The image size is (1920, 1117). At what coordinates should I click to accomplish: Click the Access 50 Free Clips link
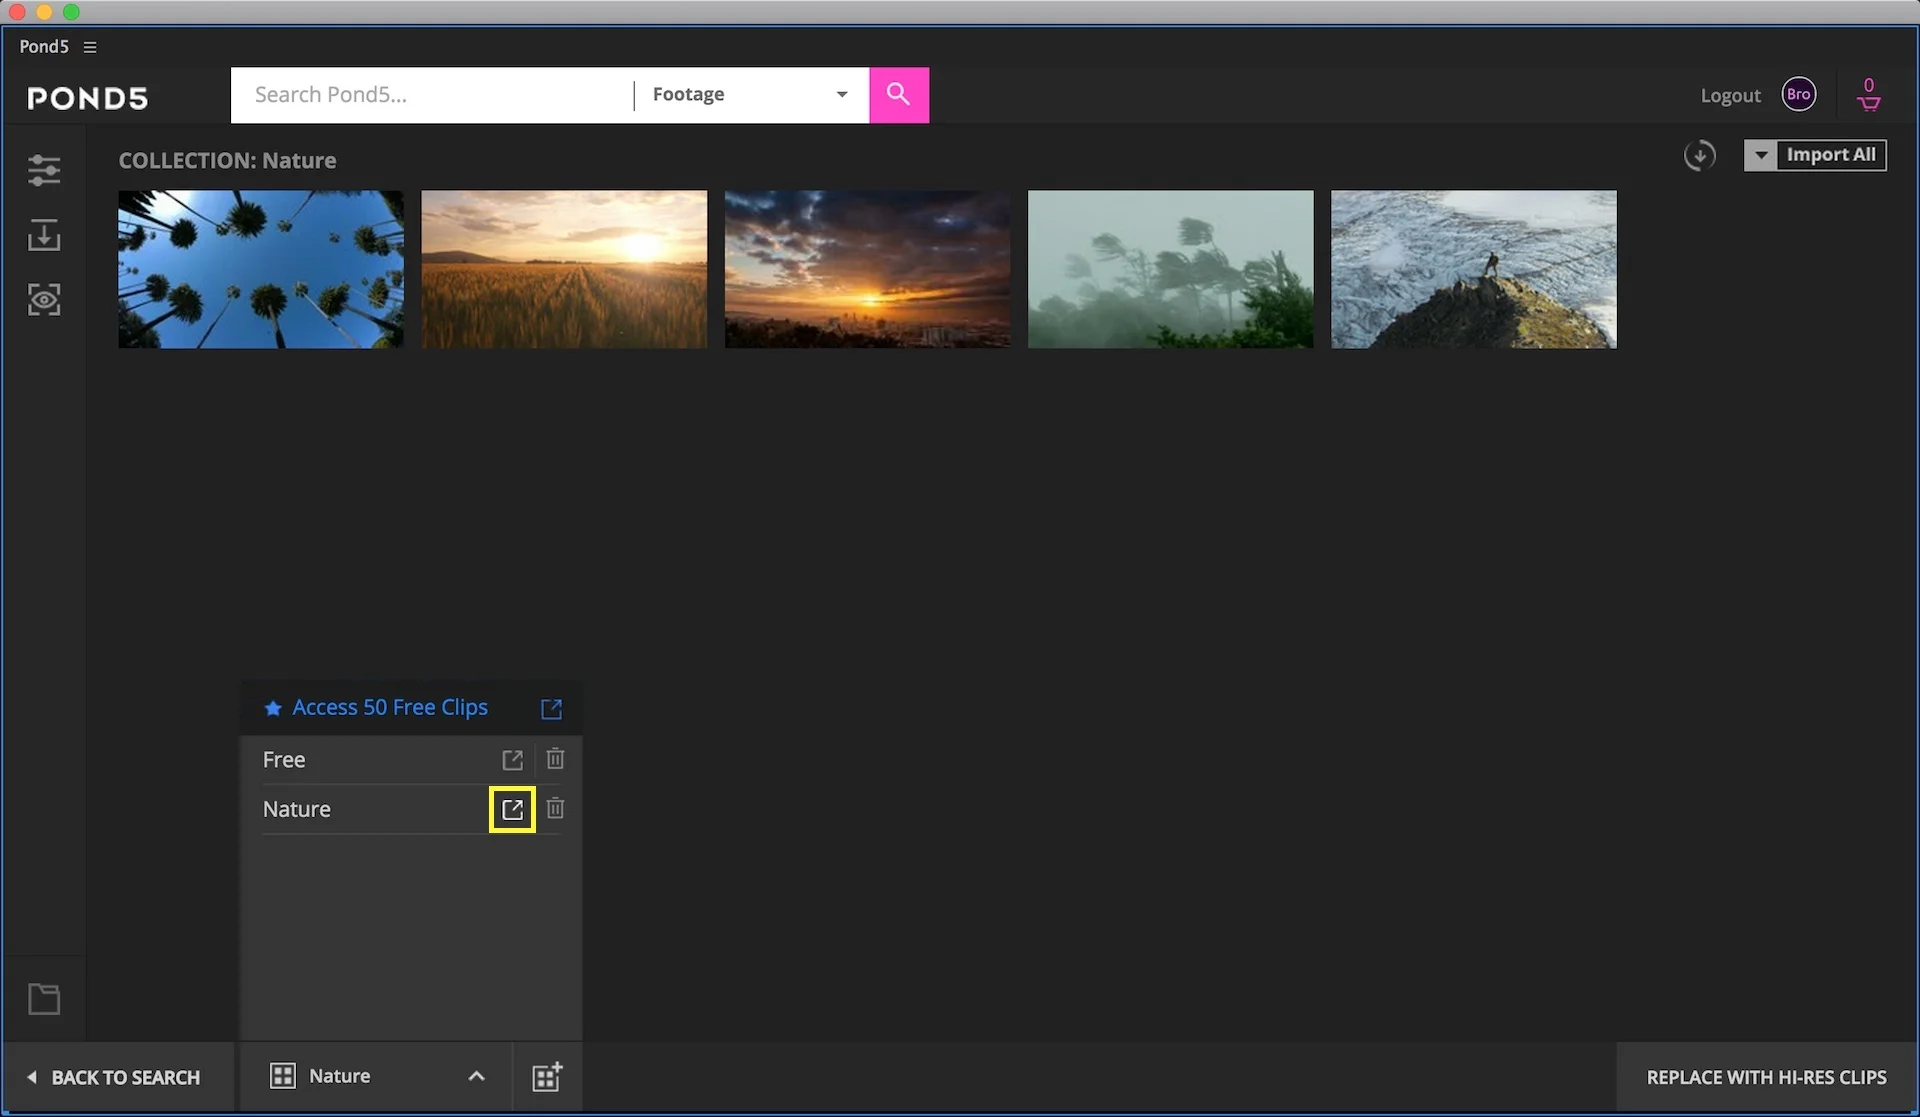point(389,708)
